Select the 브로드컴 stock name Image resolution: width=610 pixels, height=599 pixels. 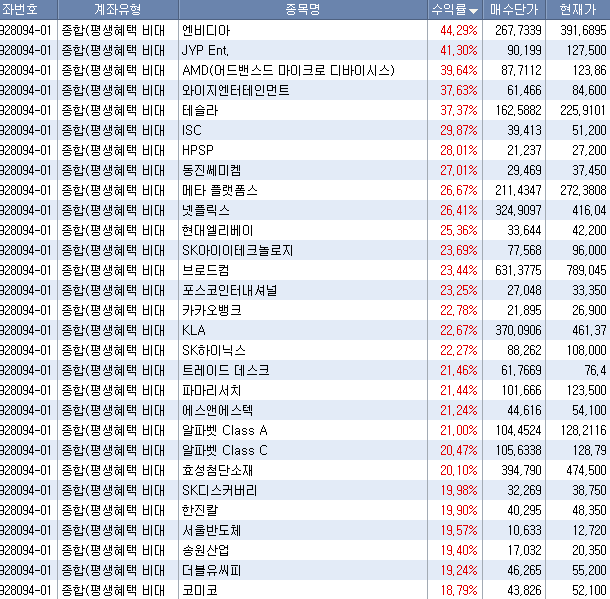pos(205,270)
